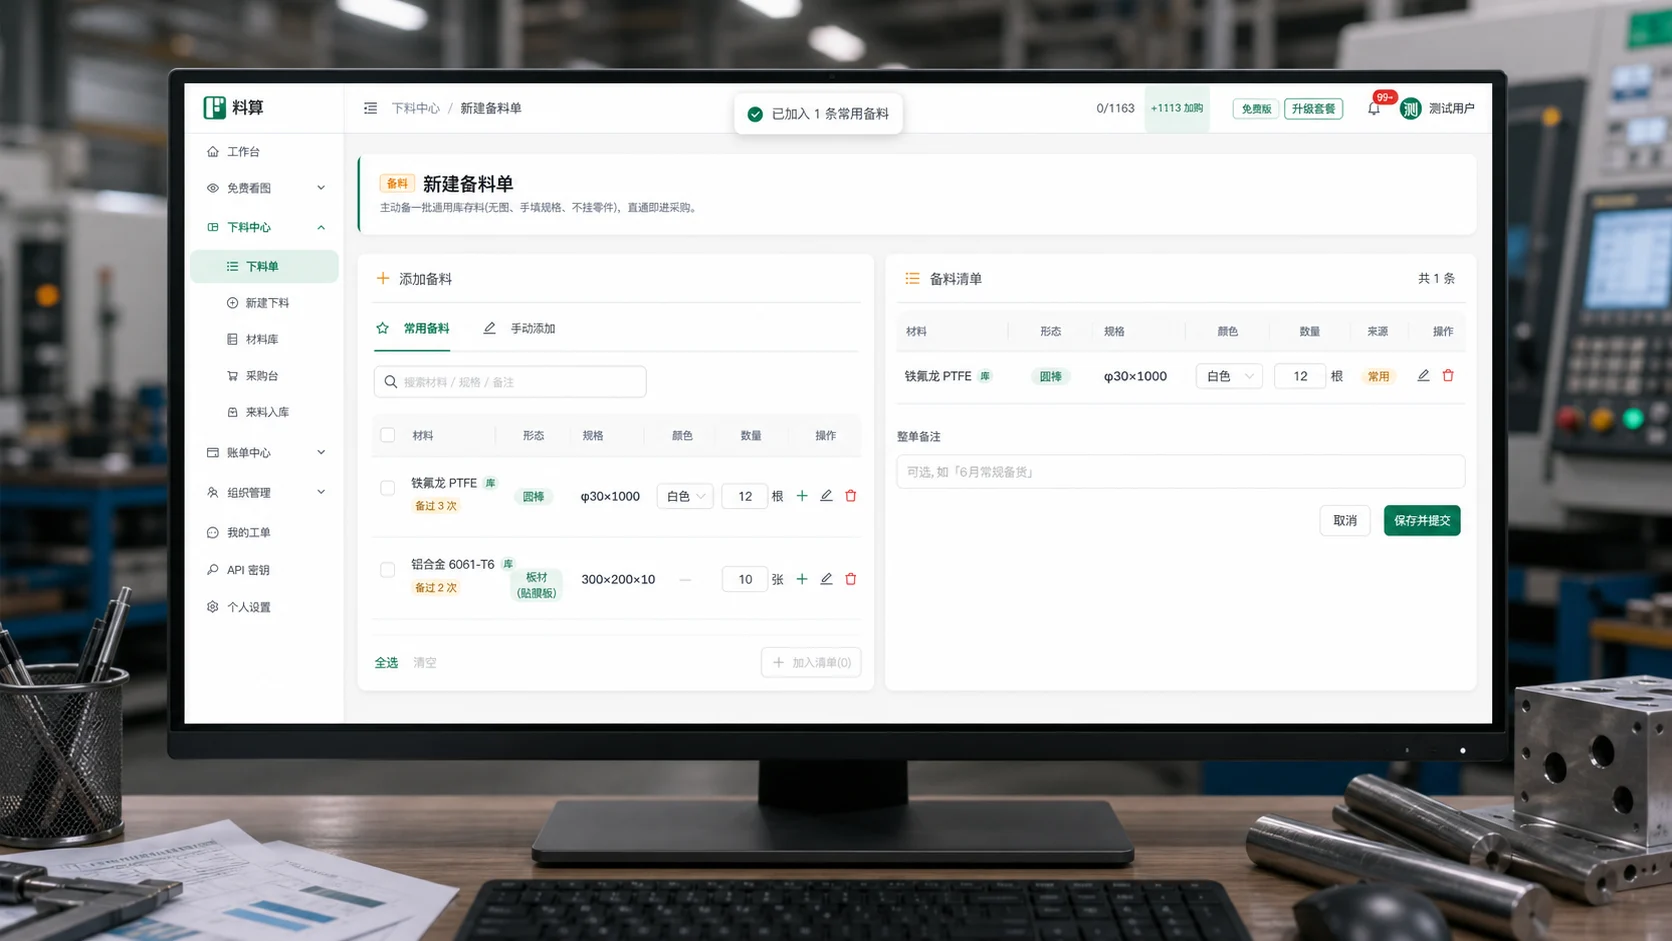Image resolution: width=1672 pixels, height=941 pixels.
Task: Click the API 密钥 key icon
Action: [213, 570]
